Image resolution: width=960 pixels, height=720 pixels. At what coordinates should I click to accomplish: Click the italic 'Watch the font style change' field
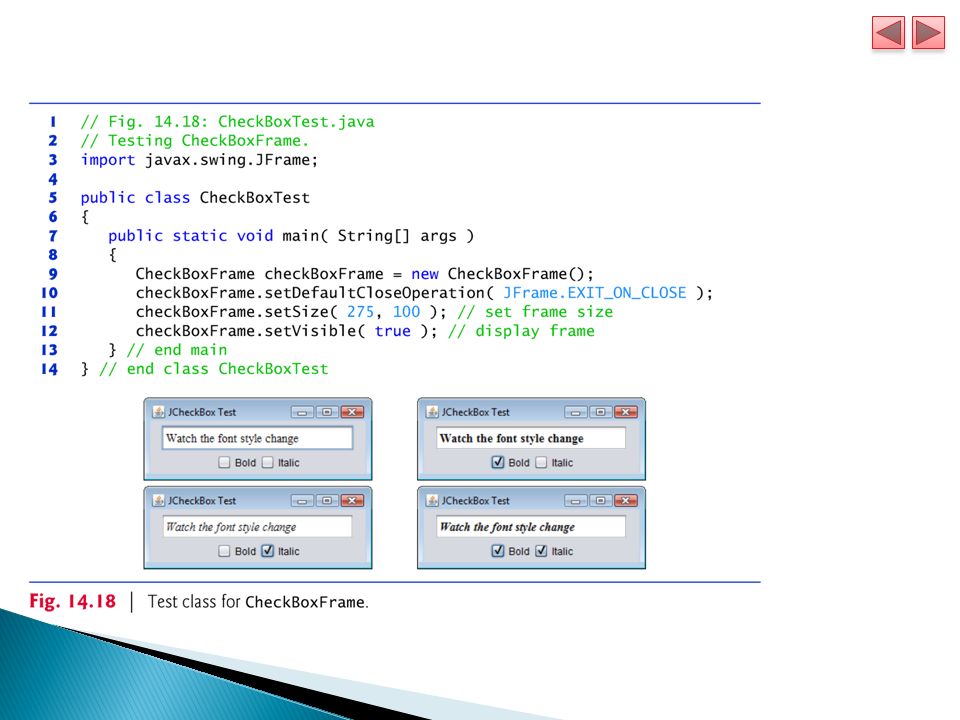258,527
